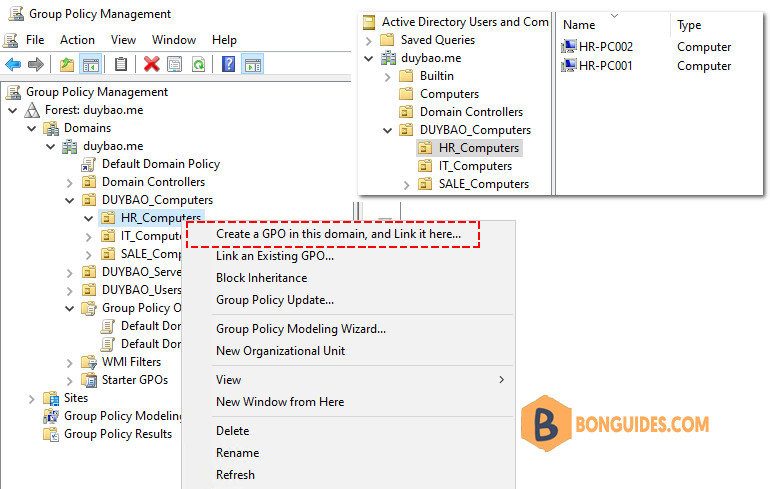770x489 pixels.
Task: Open the File menu
Action: tap(35, 40)
